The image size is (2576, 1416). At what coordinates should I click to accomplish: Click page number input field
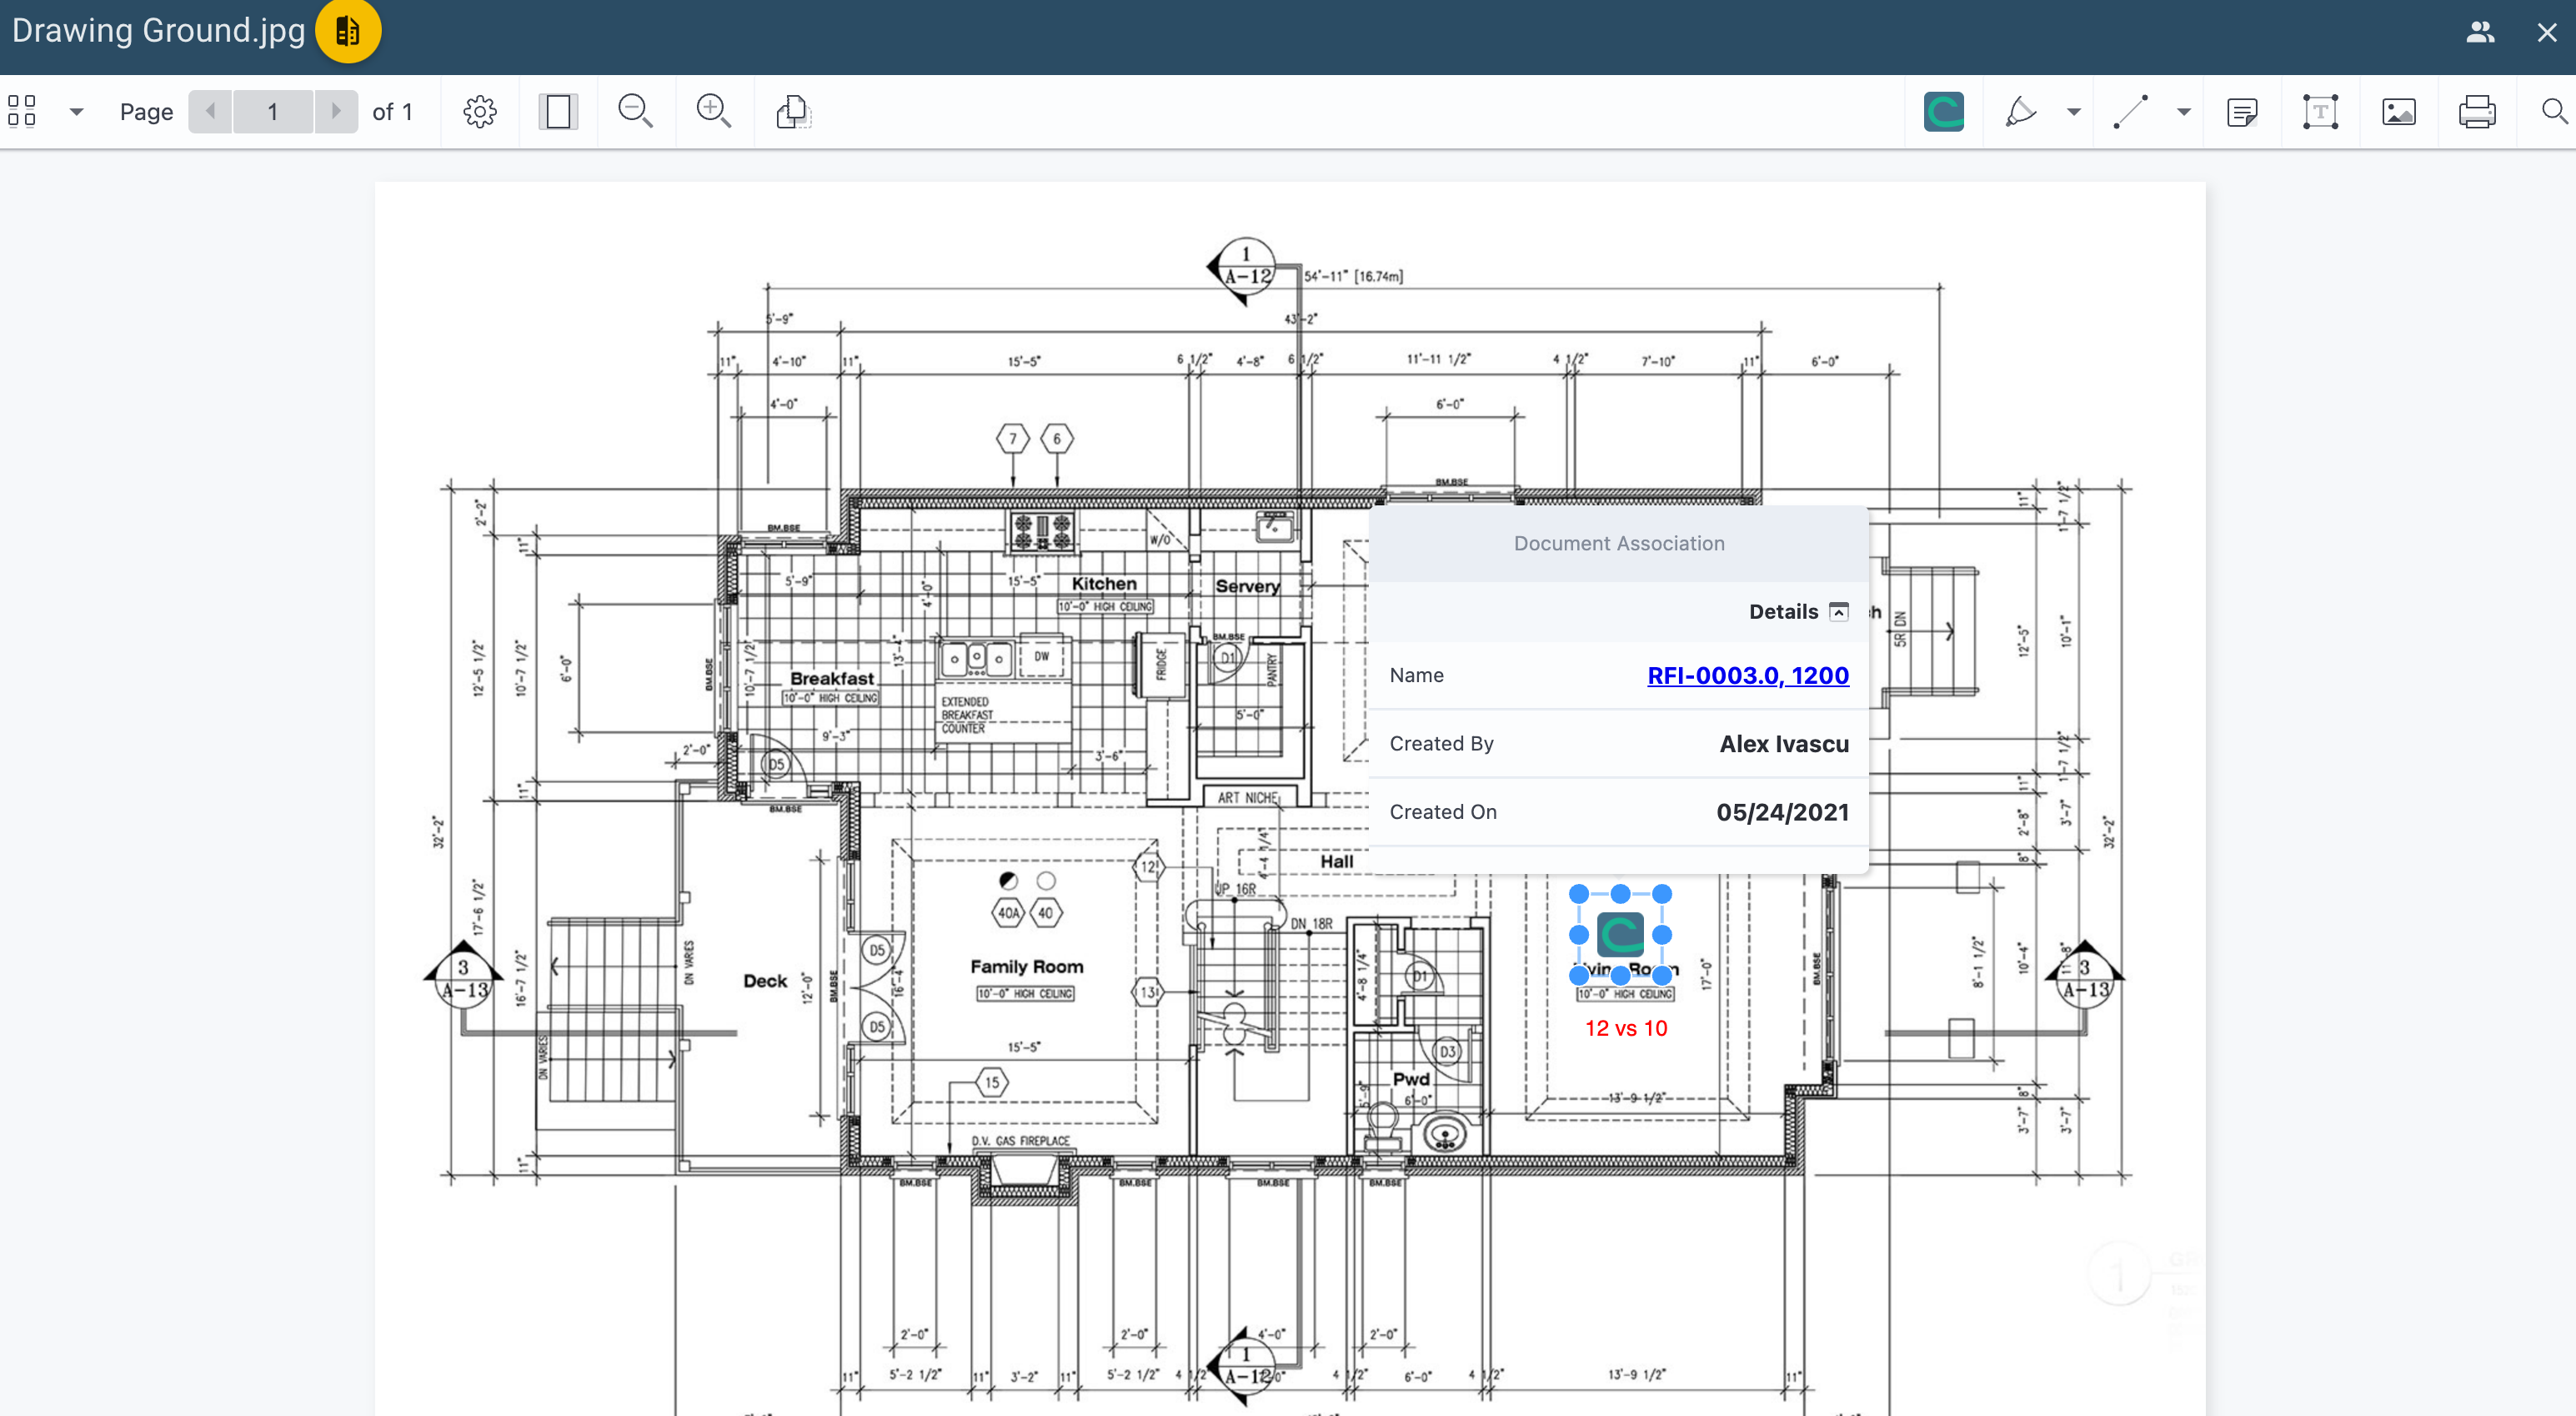(273, 112)
